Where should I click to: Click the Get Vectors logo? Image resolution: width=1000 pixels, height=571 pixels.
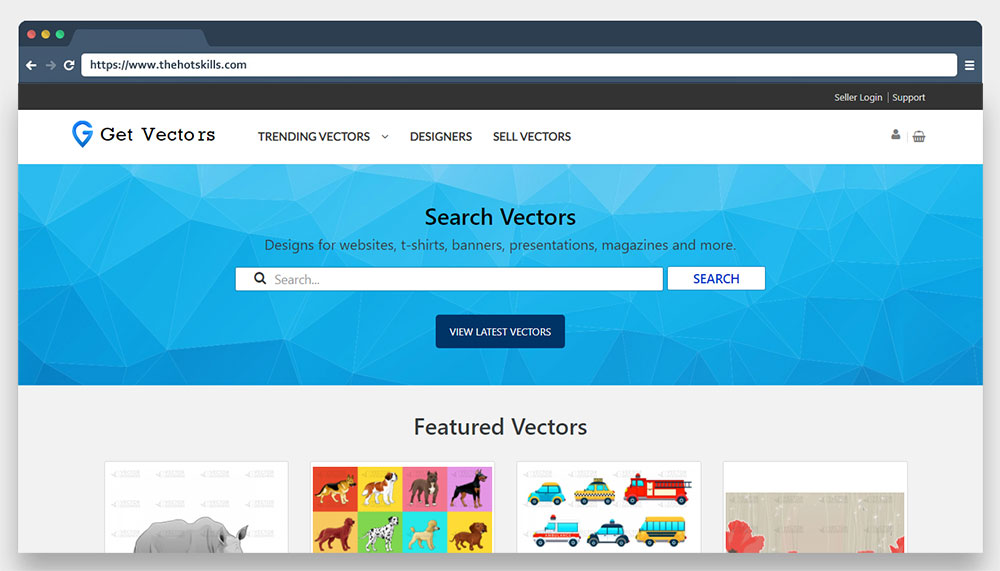[x=143, y=135]
